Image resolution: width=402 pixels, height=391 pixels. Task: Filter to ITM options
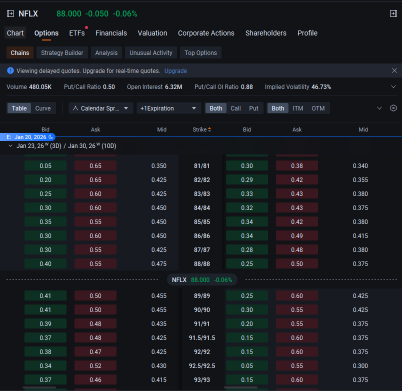coord(298,108)
